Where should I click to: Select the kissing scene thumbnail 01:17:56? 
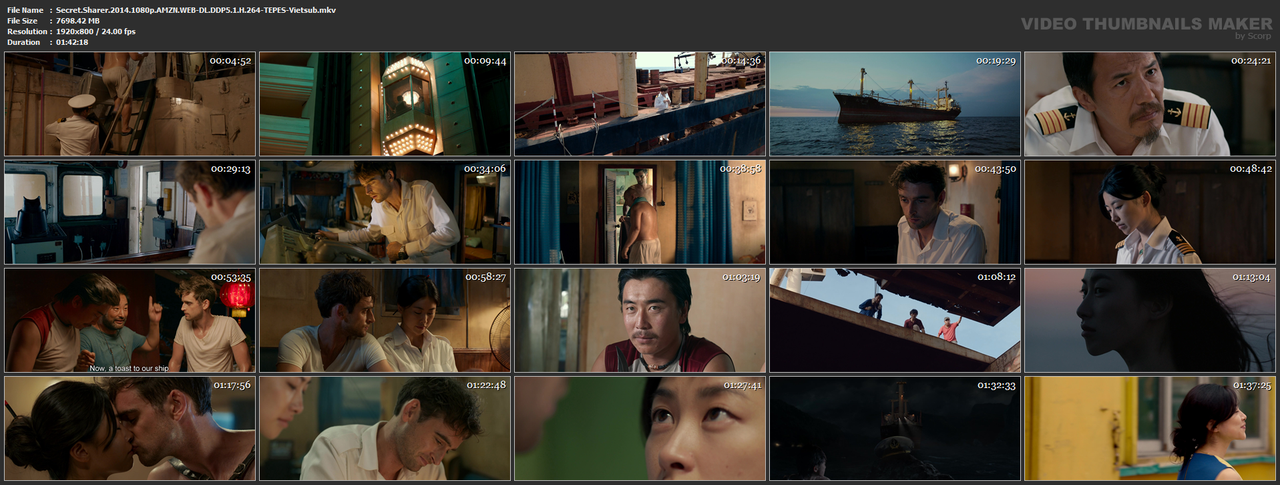(130, 428)
